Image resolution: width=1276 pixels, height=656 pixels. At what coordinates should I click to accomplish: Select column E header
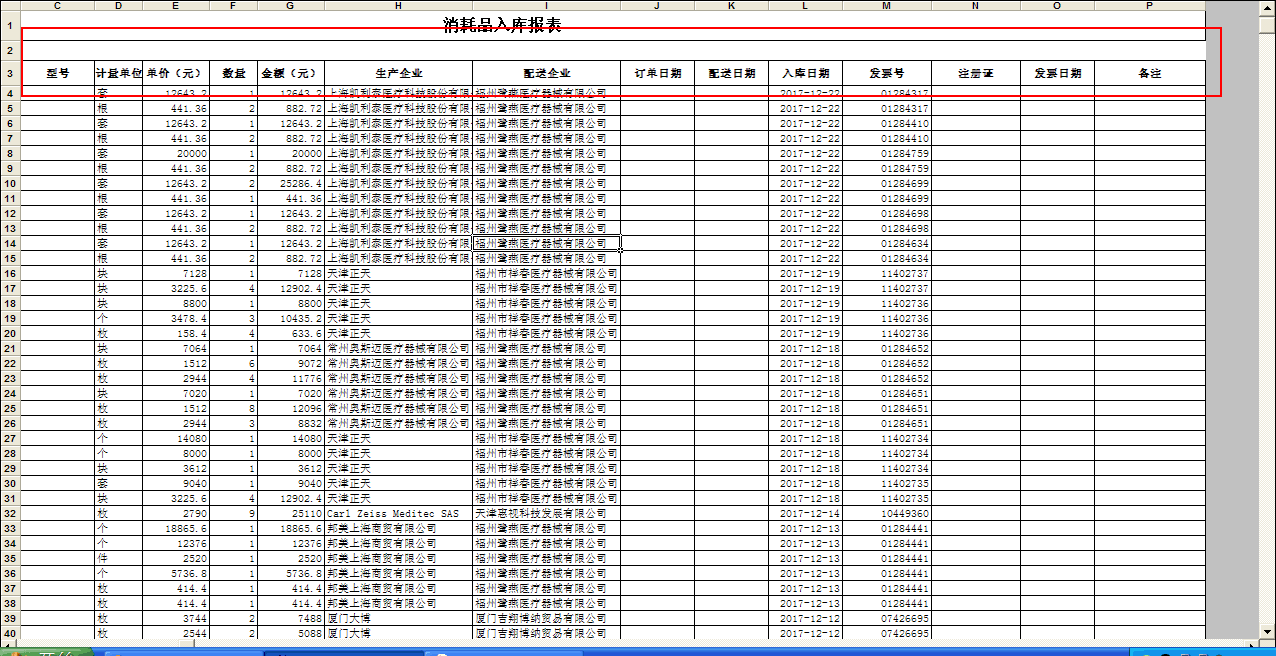pyautogui.click(x=176, y=6)
